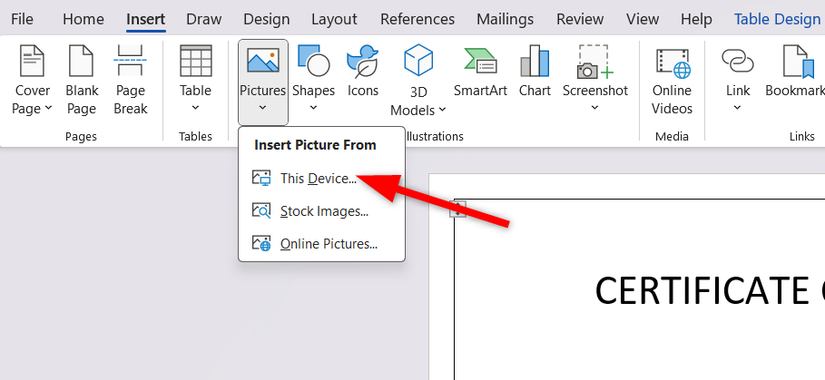
Task: Choose This Device from picture menu
Action: coord(321,178)
